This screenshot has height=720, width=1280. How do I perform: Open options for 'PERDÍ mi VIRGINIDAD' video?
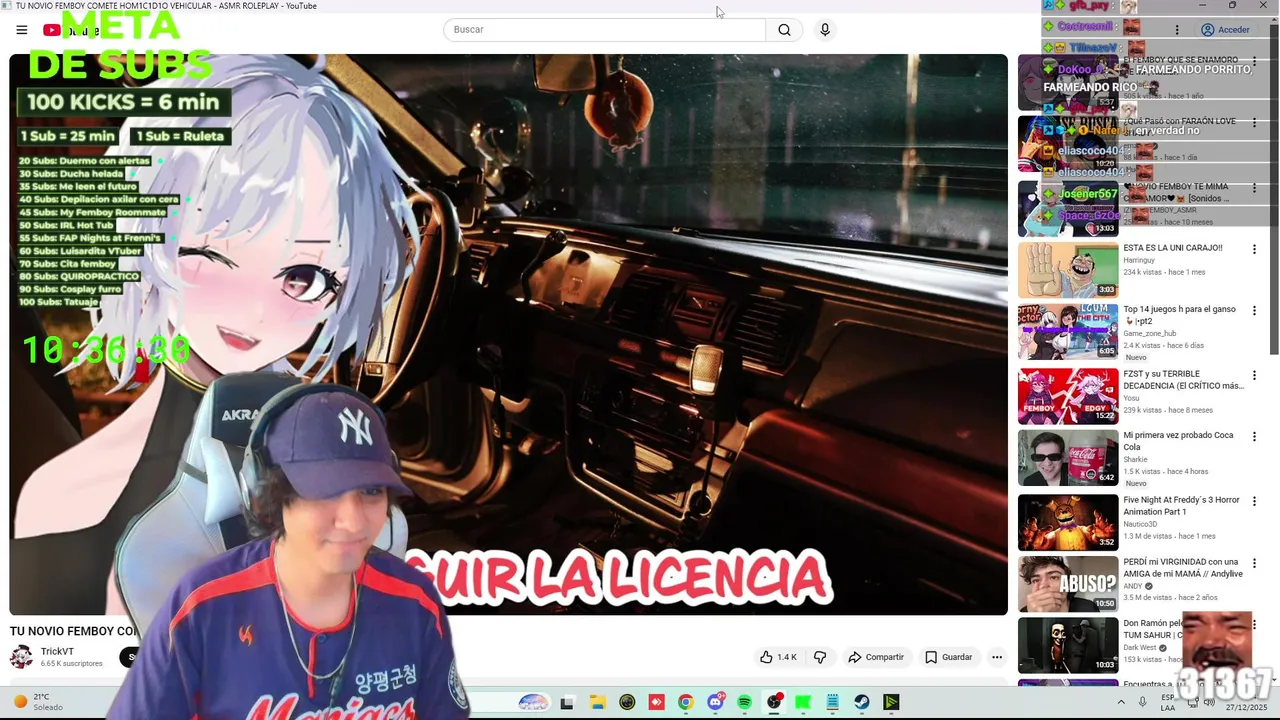1254,563
